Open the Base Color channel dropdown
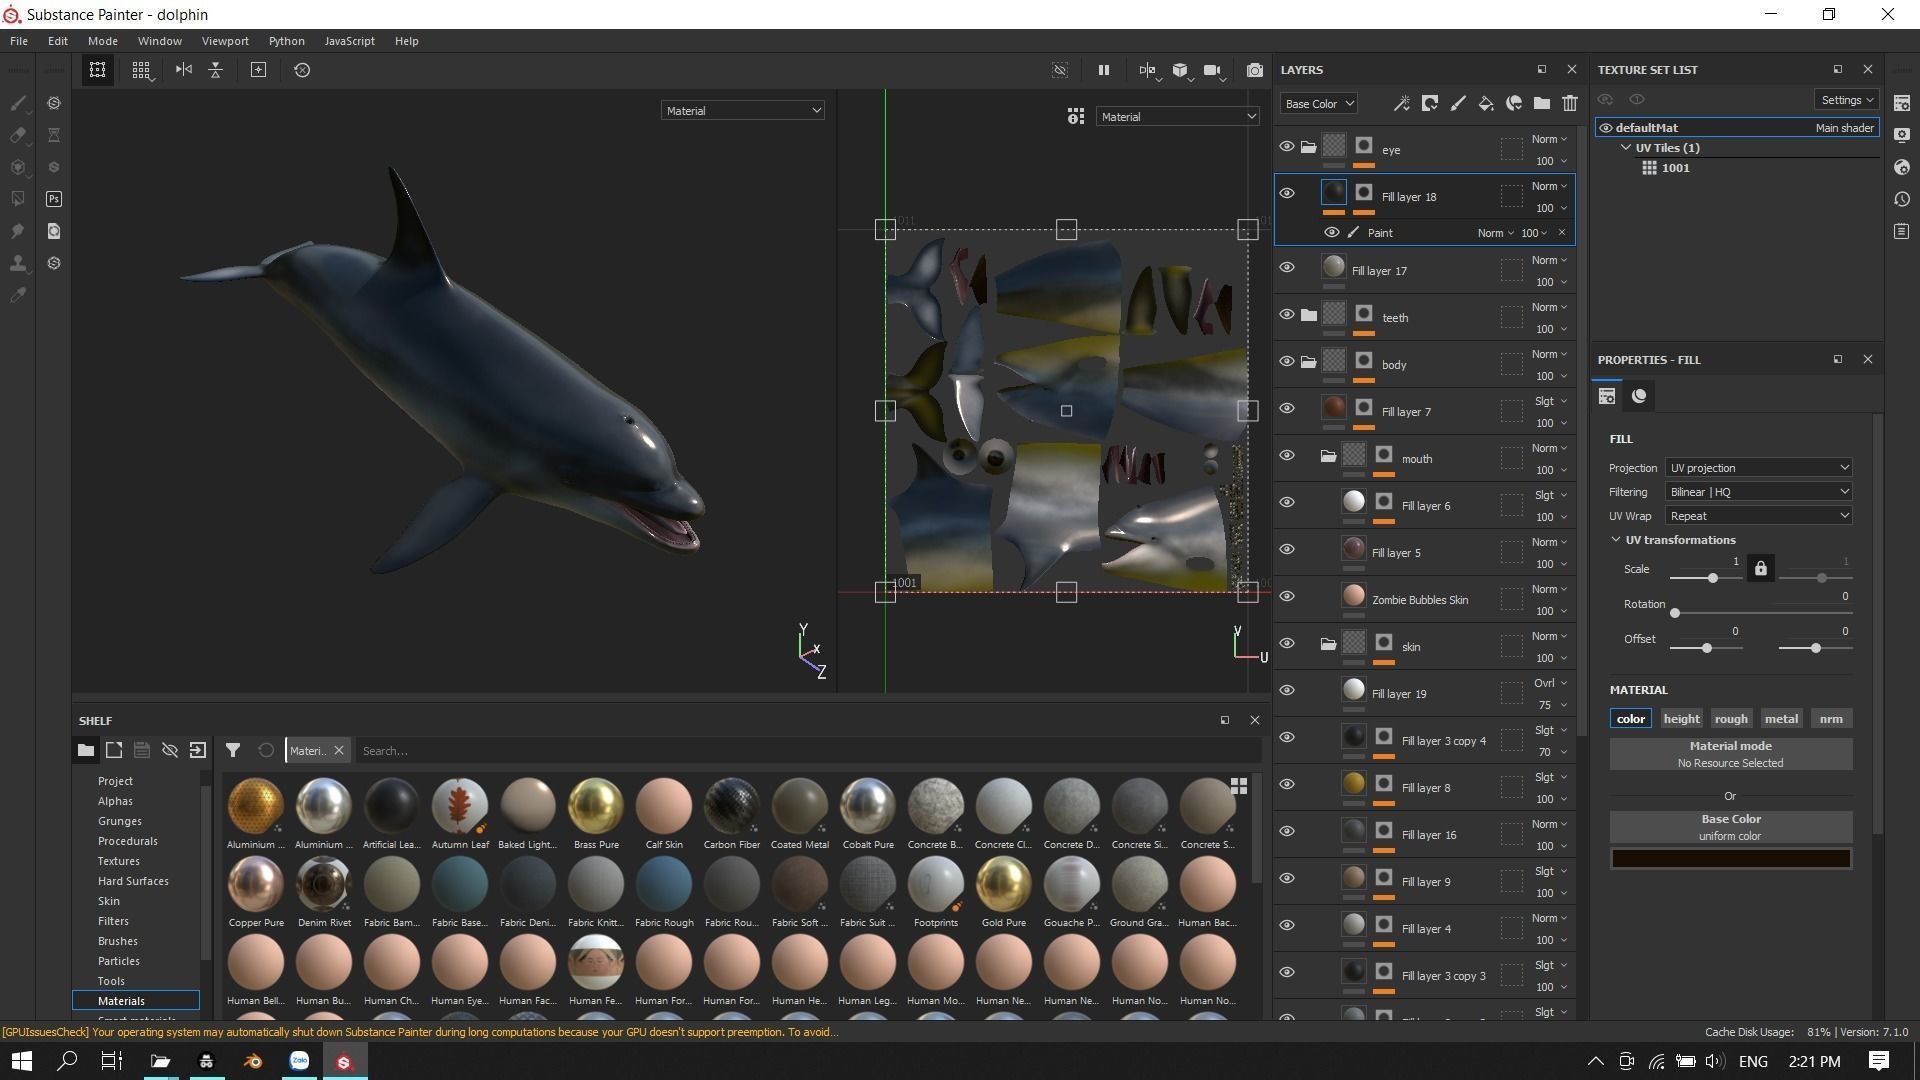1920x1080 pixels. point(1318,104)
